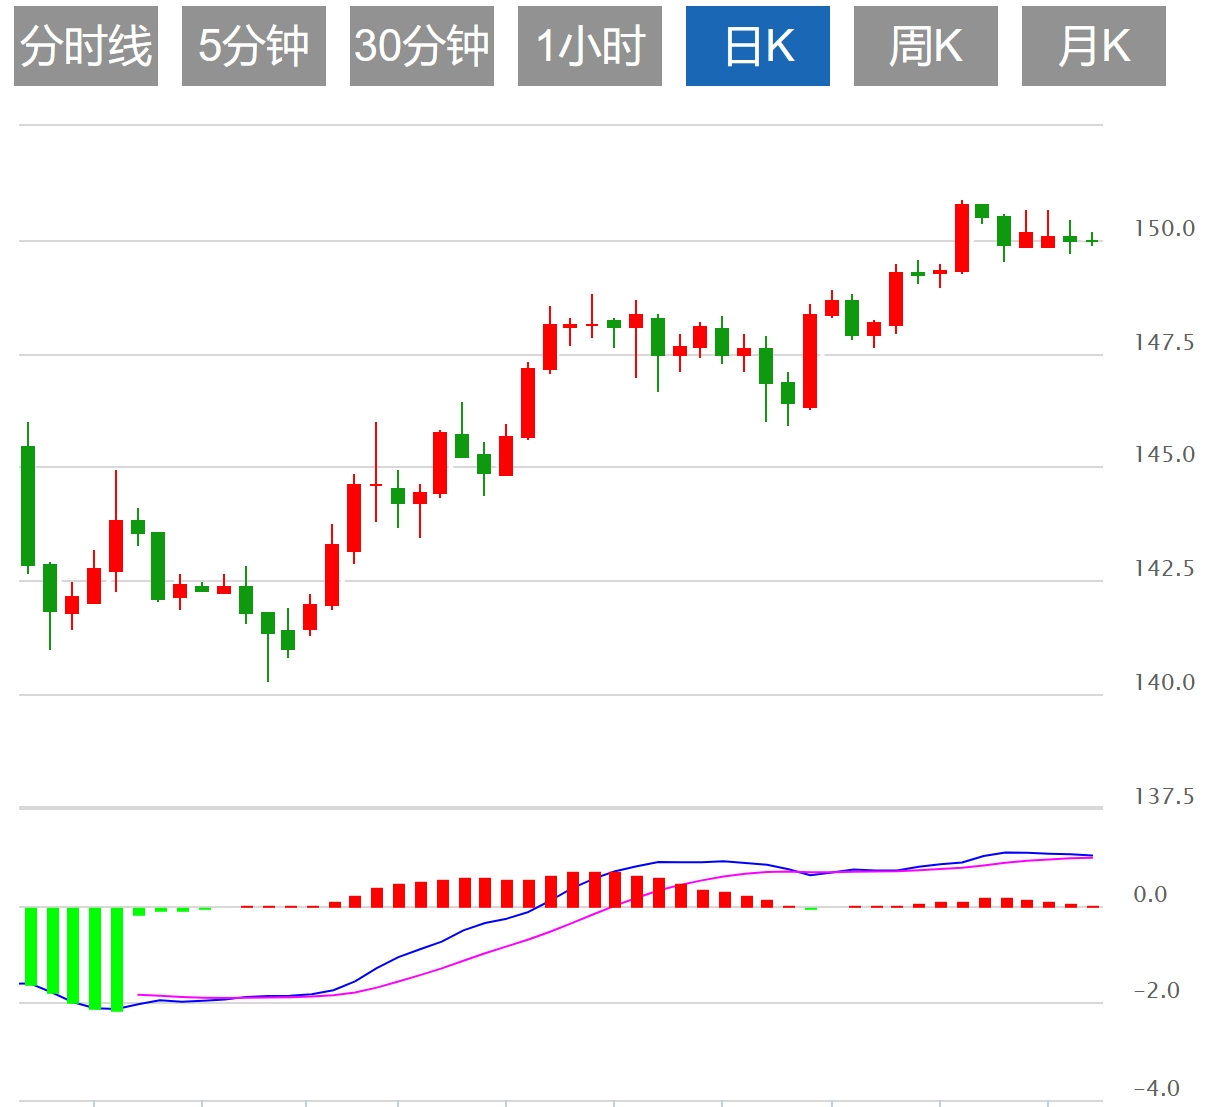1221x1107 pixels.
Task: Click the 137.5 price axis label
Action: click(1163, 797)
